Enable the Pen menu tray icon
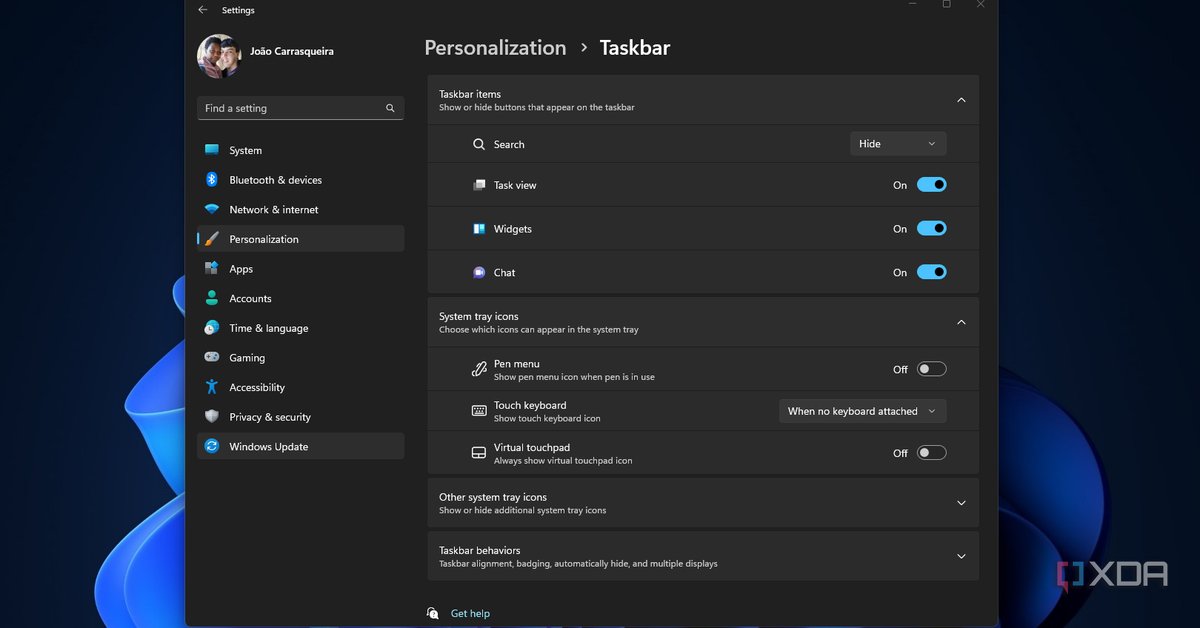1200x628 pixels. tap(931, 368)
